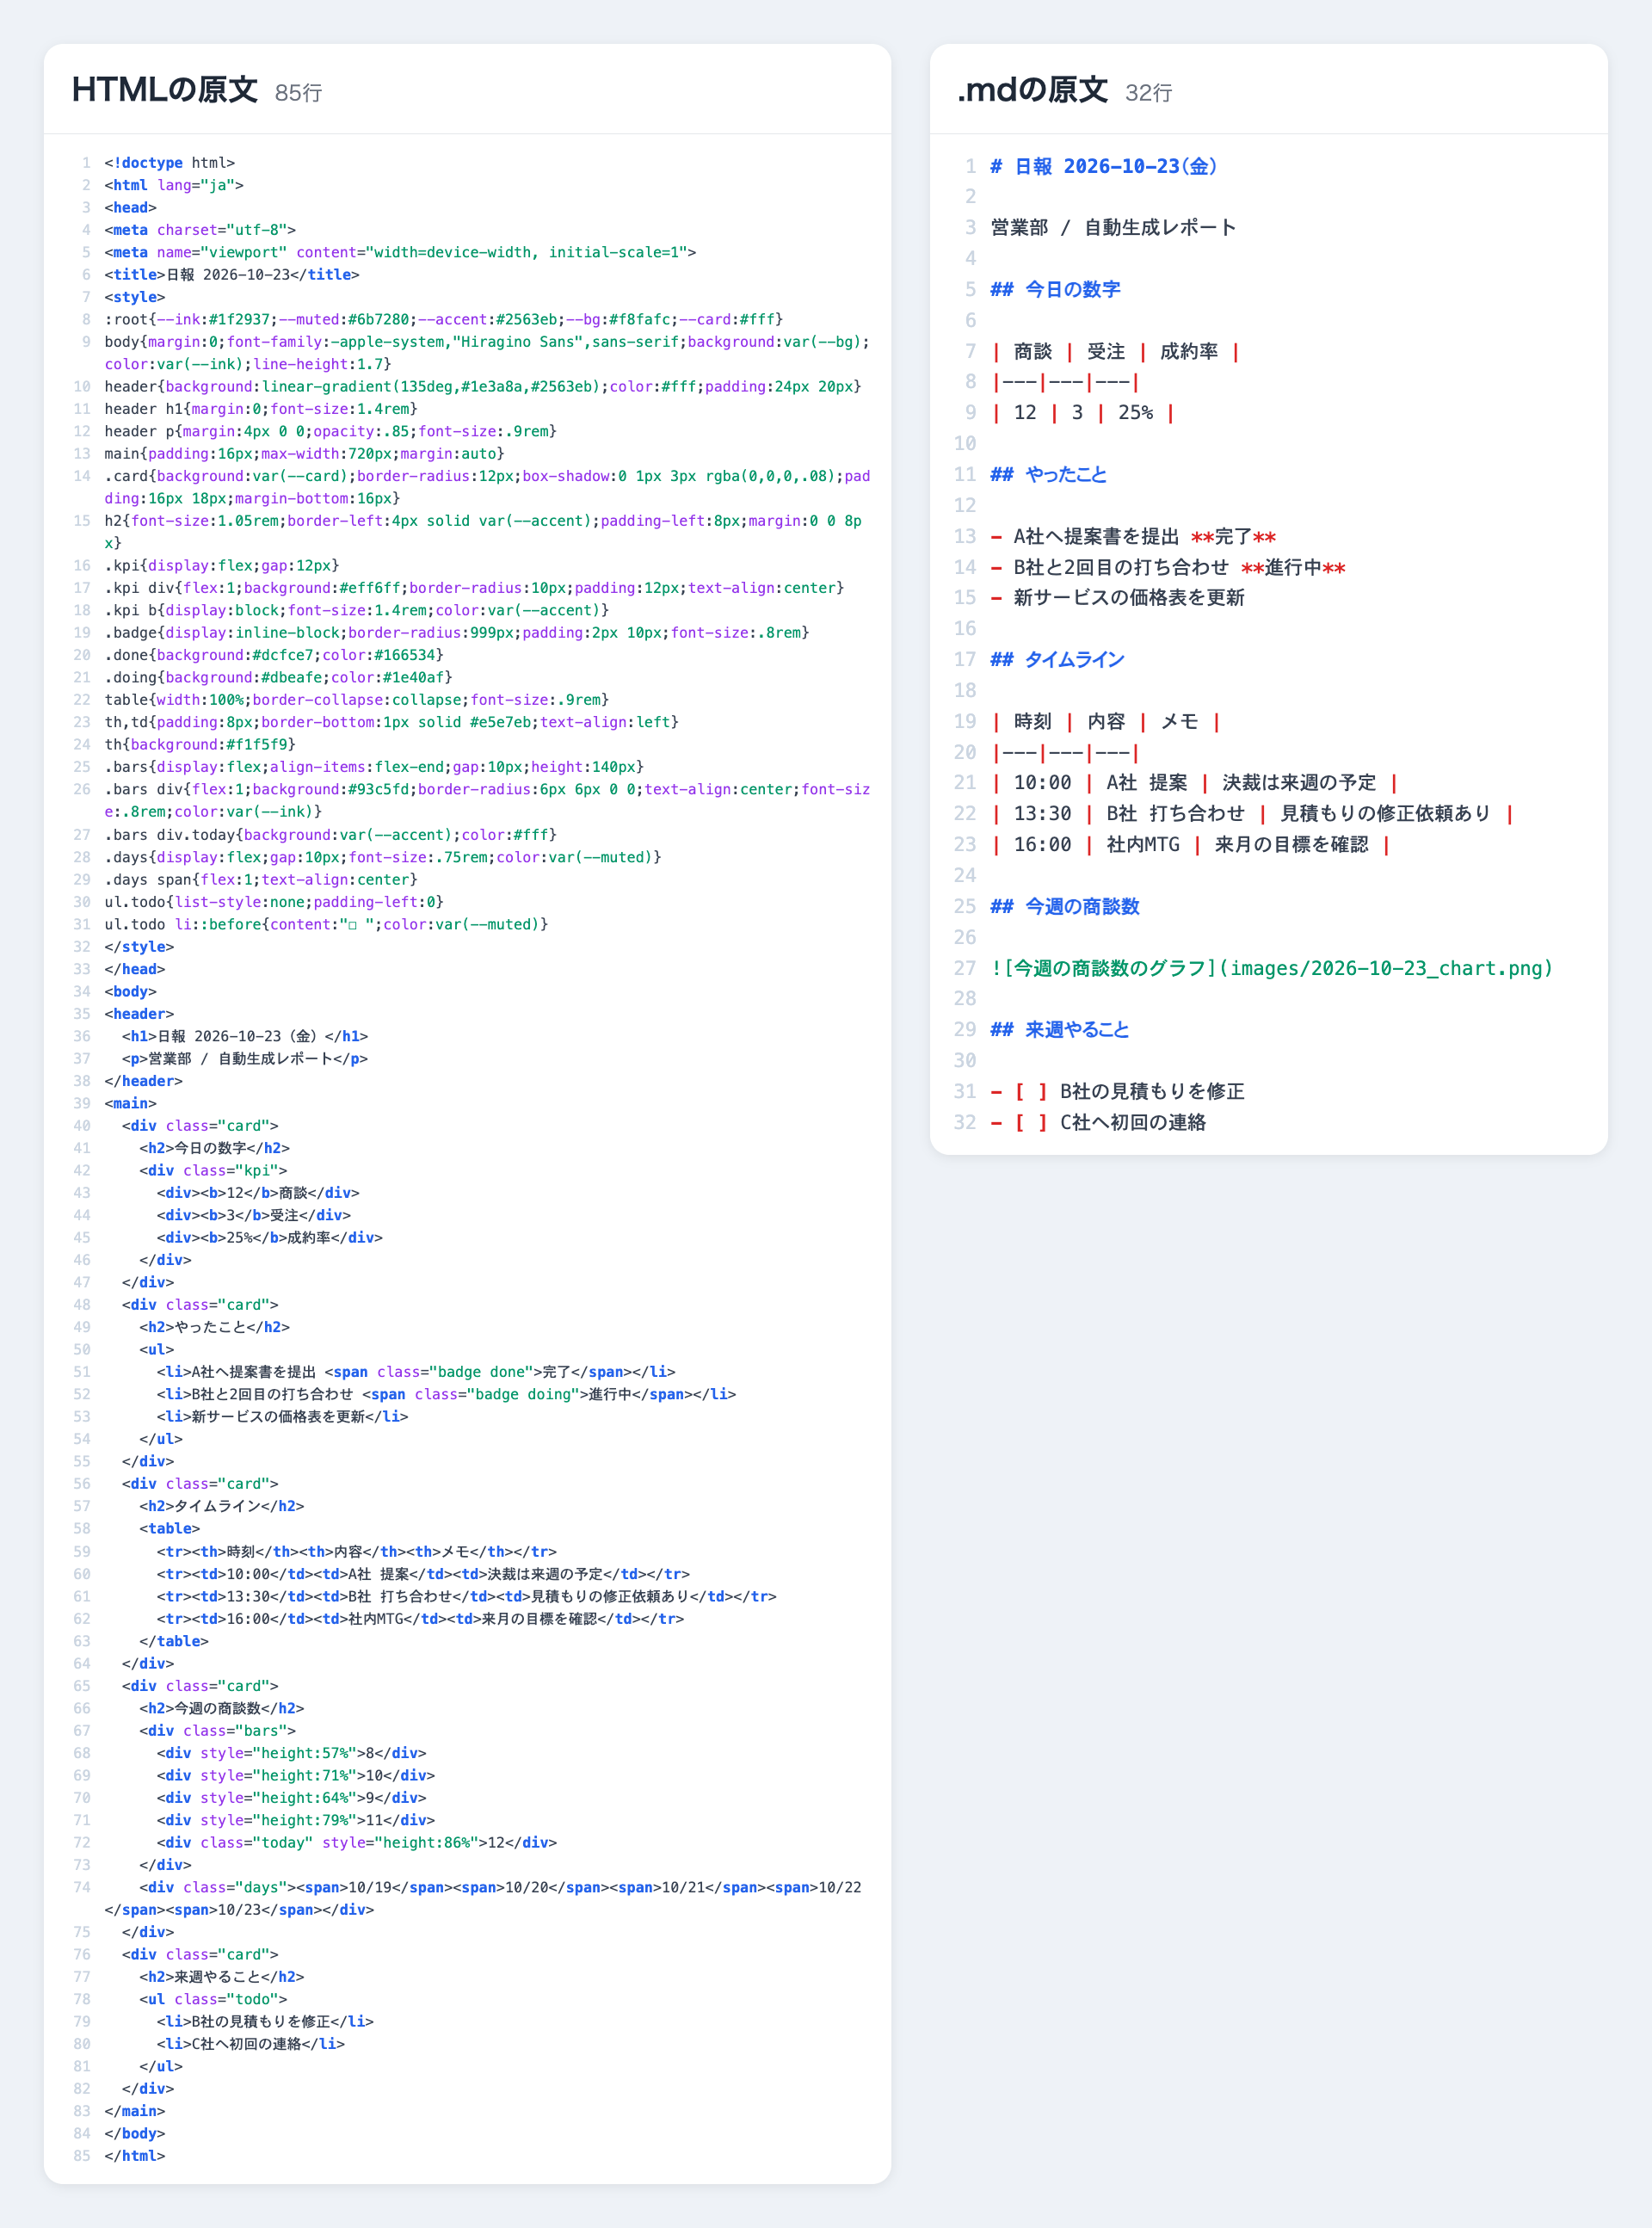Click the '<html lang="ja">' line

point(174,185)
